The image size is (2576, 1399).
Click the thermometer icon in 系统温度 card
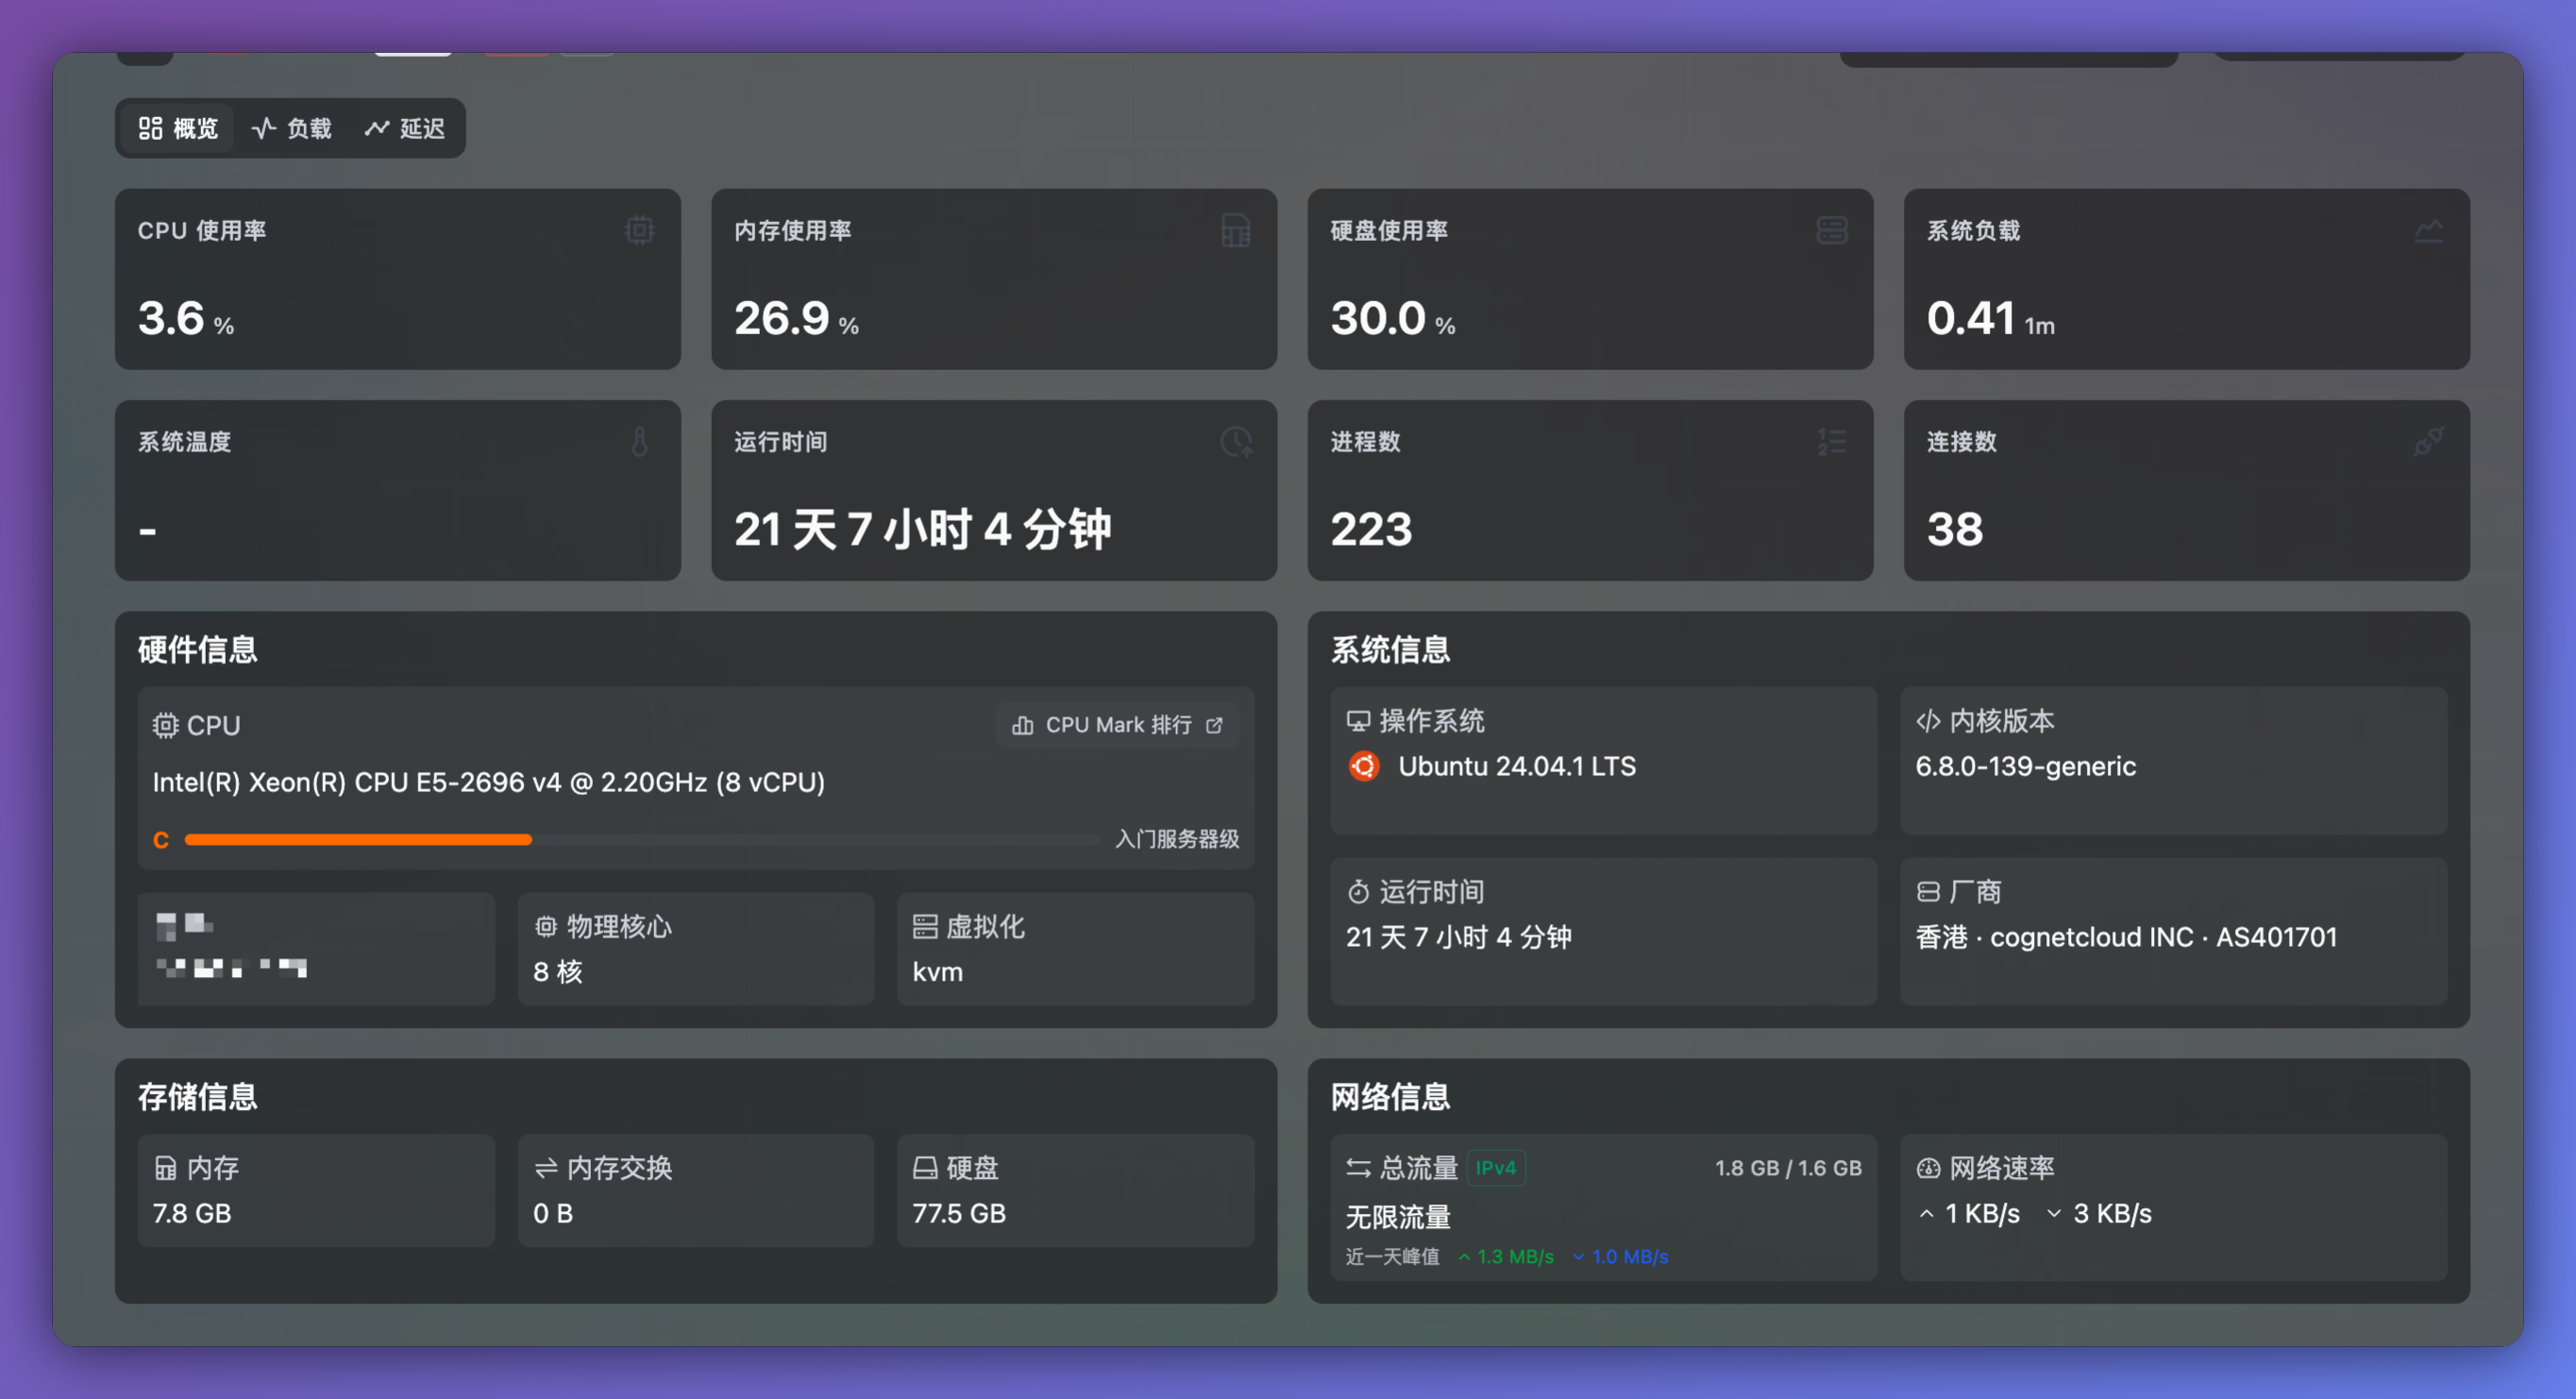640,441
